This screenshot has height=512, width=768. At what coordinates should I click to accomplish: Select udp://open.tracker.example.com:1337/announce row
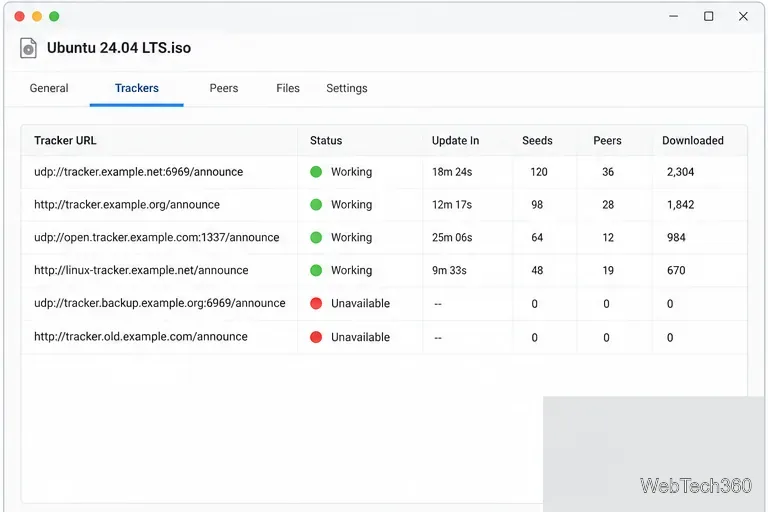point(384,238)
